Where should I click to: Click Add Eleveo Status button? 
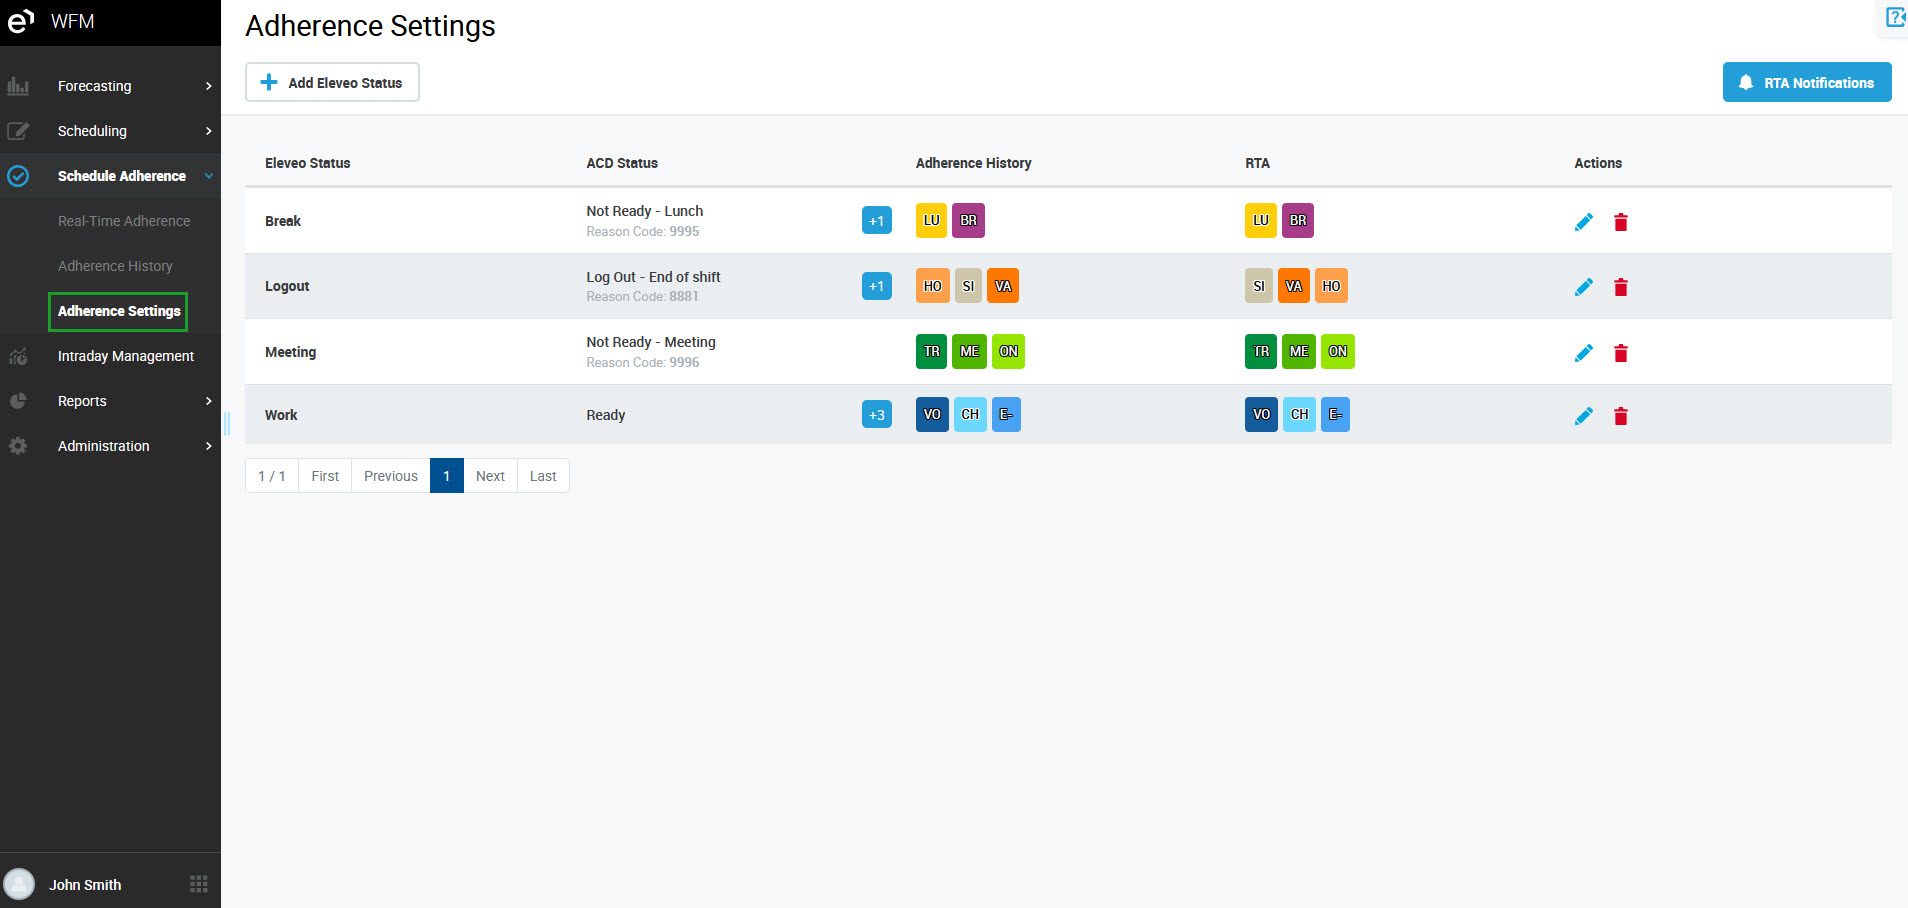pos(332,83)
